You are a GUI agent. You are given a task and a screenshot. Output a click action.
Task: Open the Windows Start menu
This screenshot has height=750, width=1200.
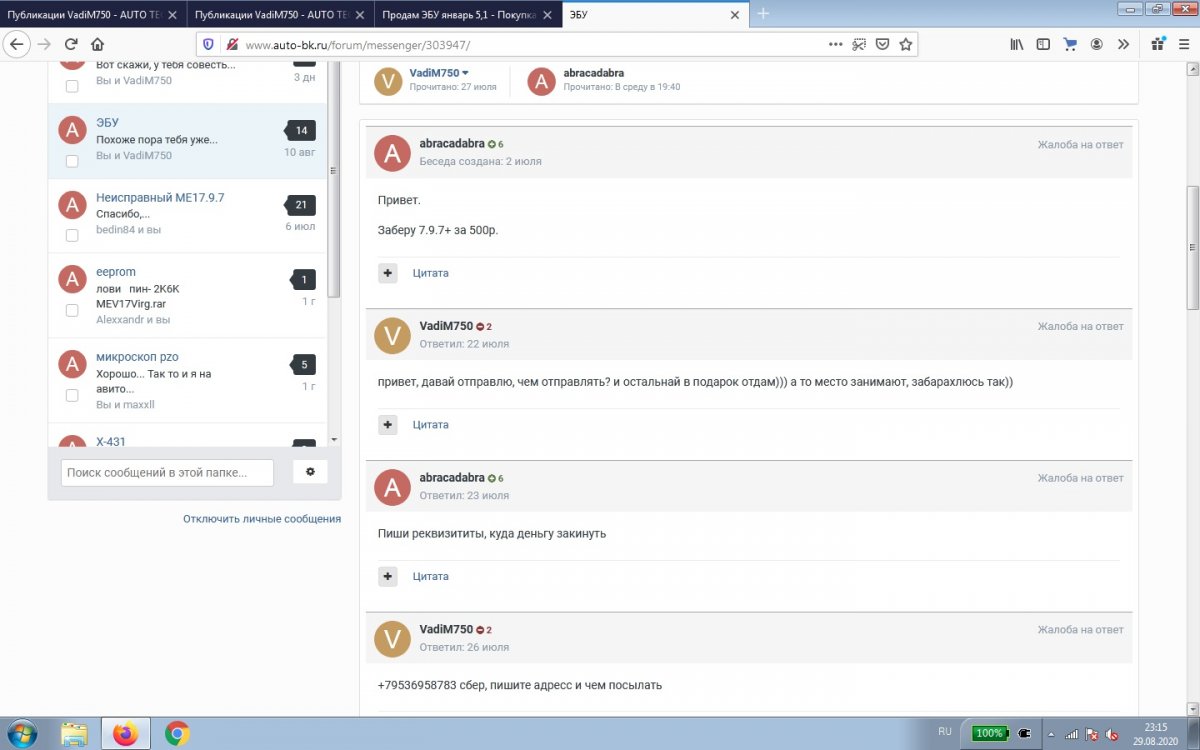[22, 734]
